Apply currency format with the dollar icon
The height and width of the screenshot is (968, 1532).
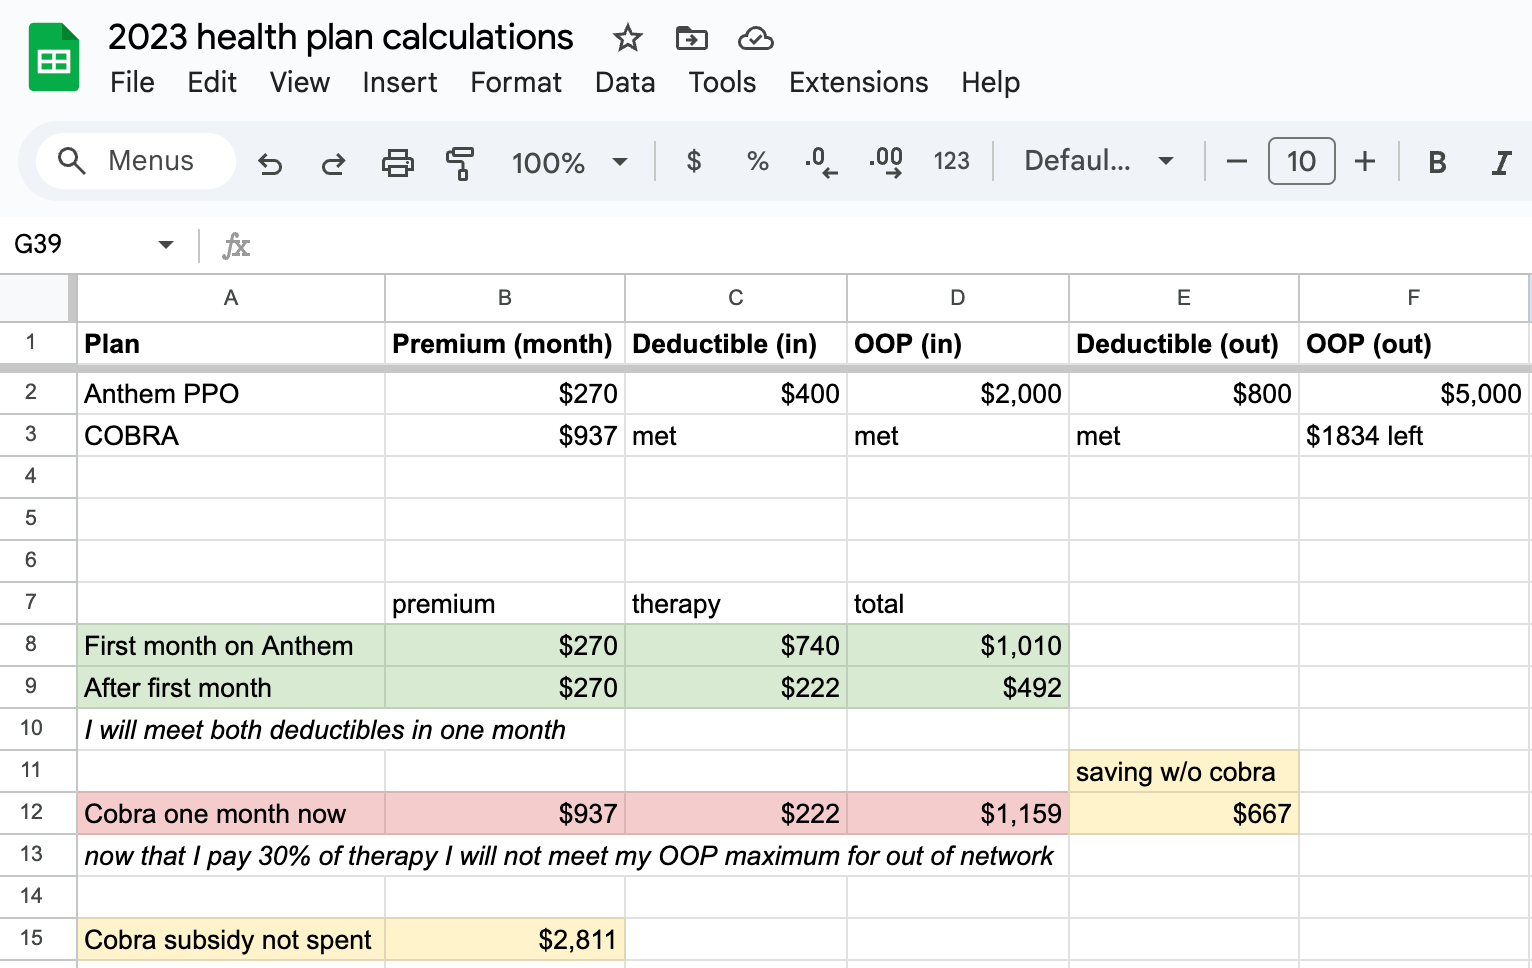693,161
